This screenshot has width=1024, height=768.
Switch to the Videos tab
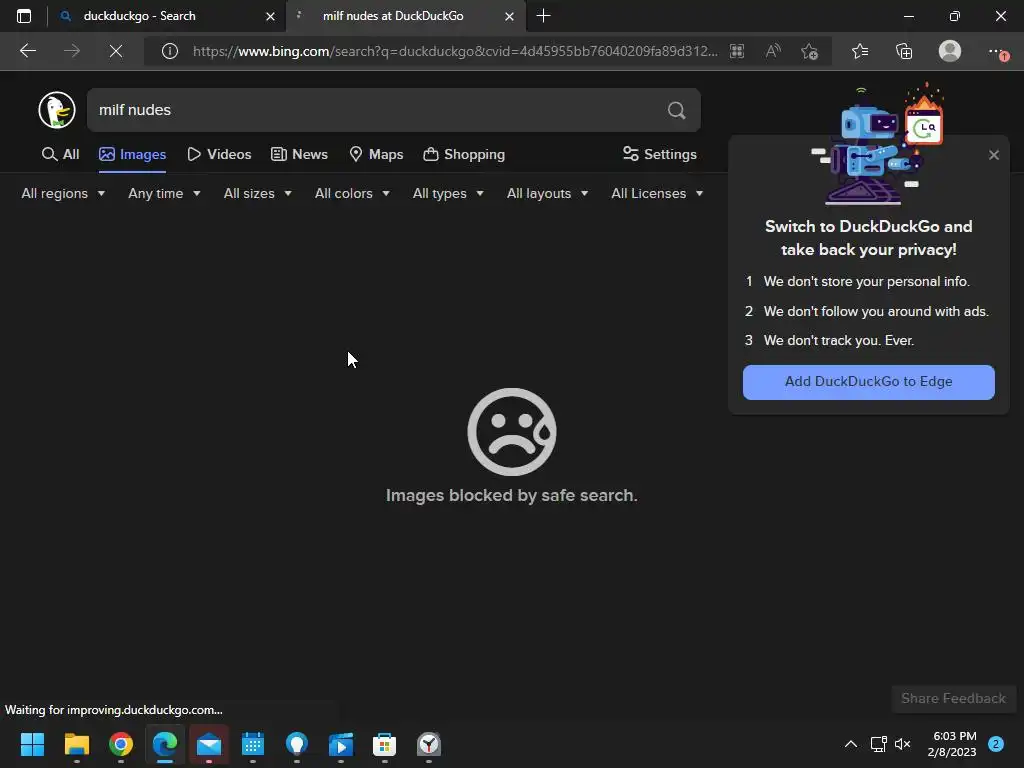[x=219, y=154]
